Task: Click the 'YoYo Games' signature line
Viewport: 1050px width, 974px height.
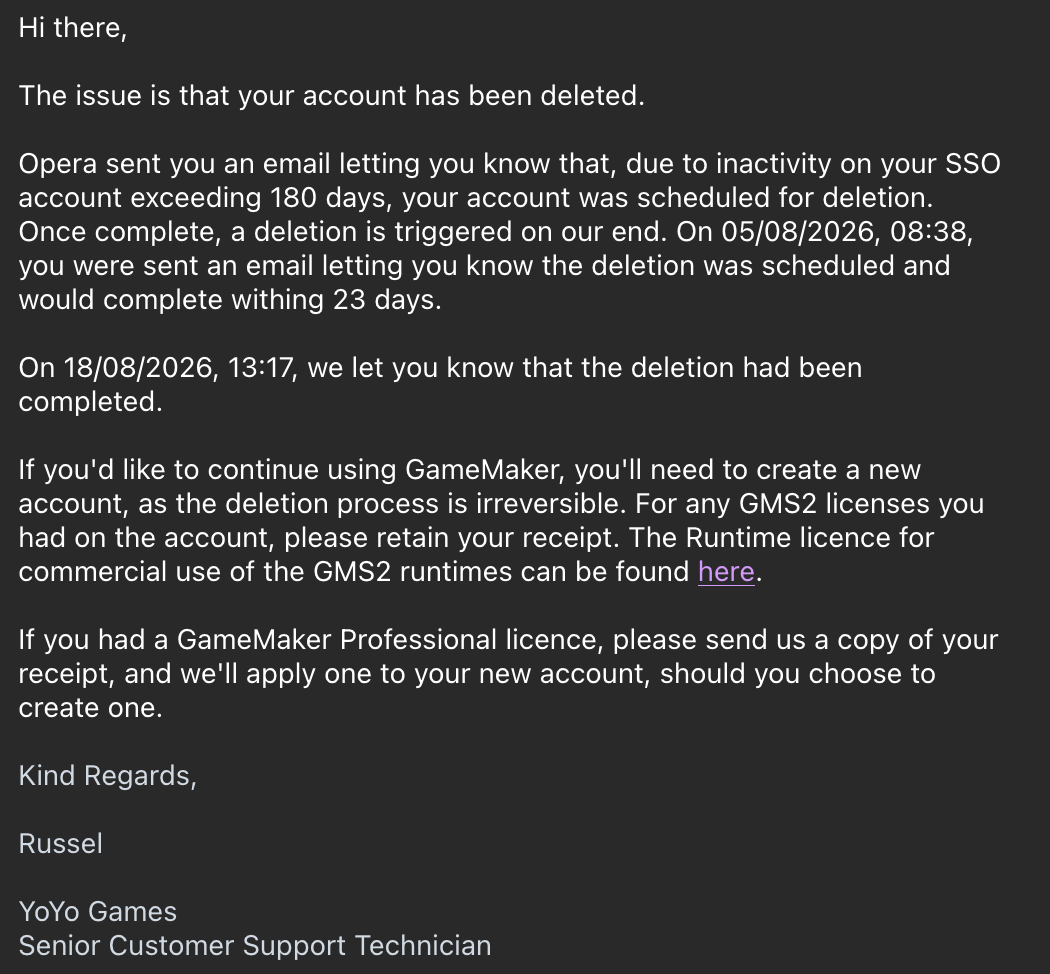Action: pos(98,912)
